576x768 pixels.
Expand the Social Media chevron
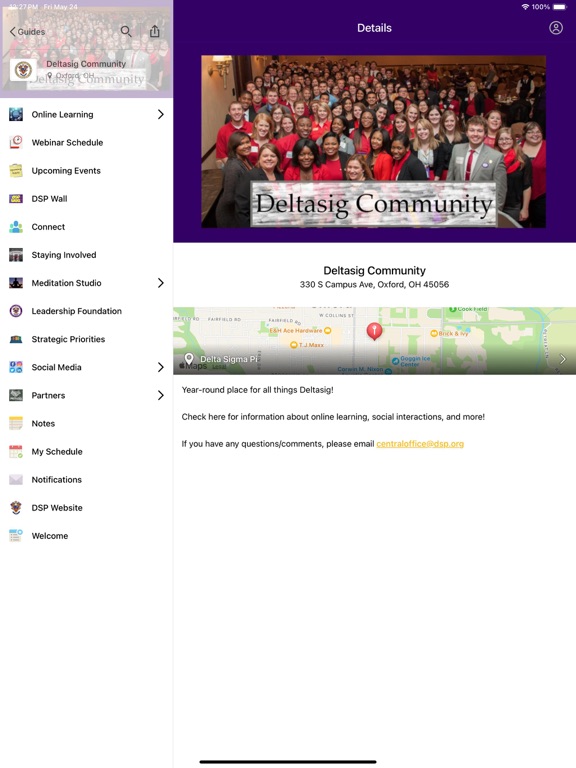click(161, 367)
